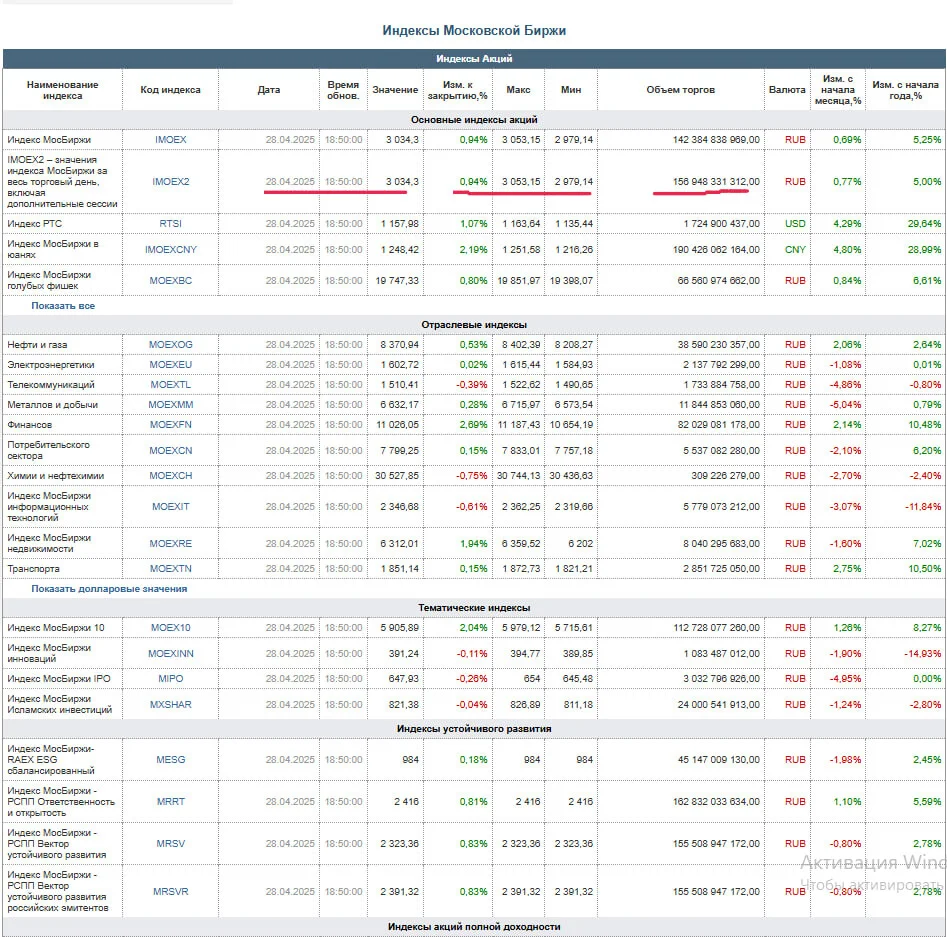This screenshot has width=947, height=937.
Task: Click MOEXRE min value 6 202
Action: 580,544
